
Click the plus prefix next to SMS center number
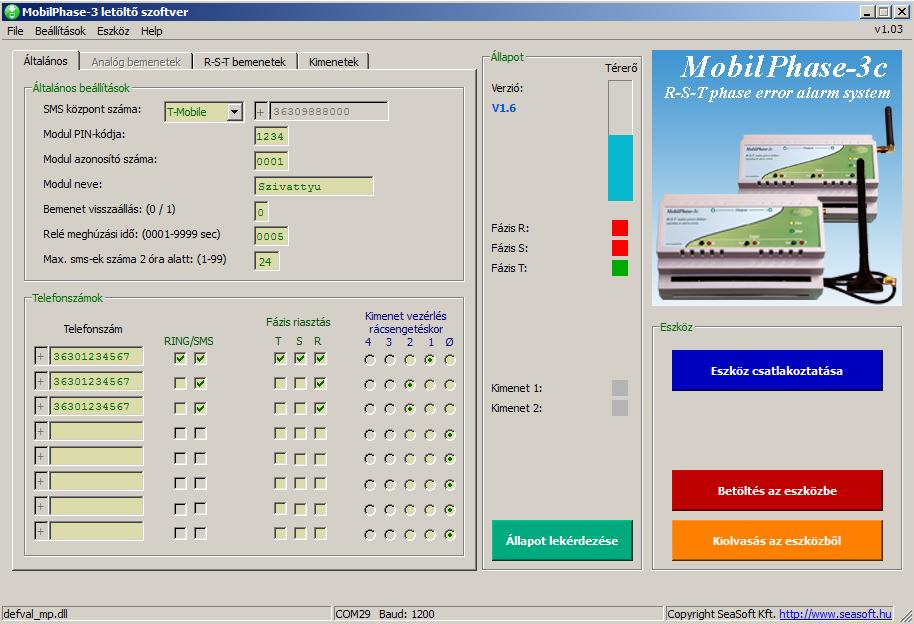[261, 112]
